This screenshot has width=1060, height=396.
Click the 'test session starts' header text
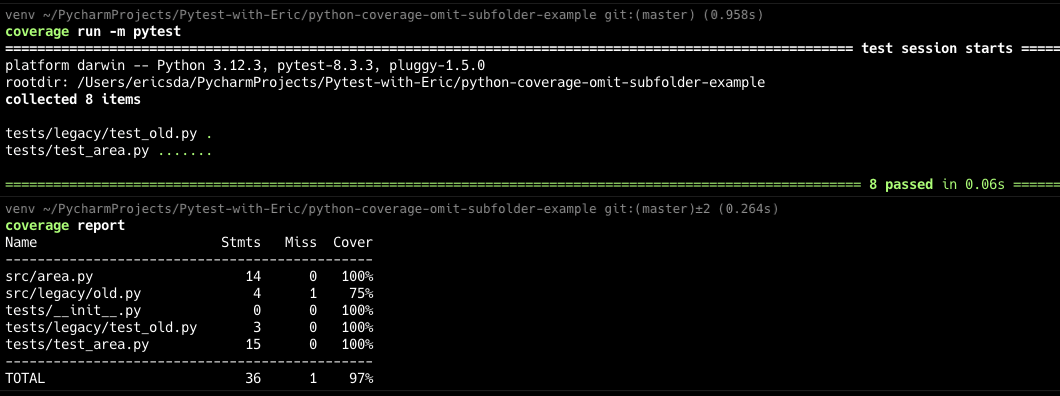coord(938,49)
